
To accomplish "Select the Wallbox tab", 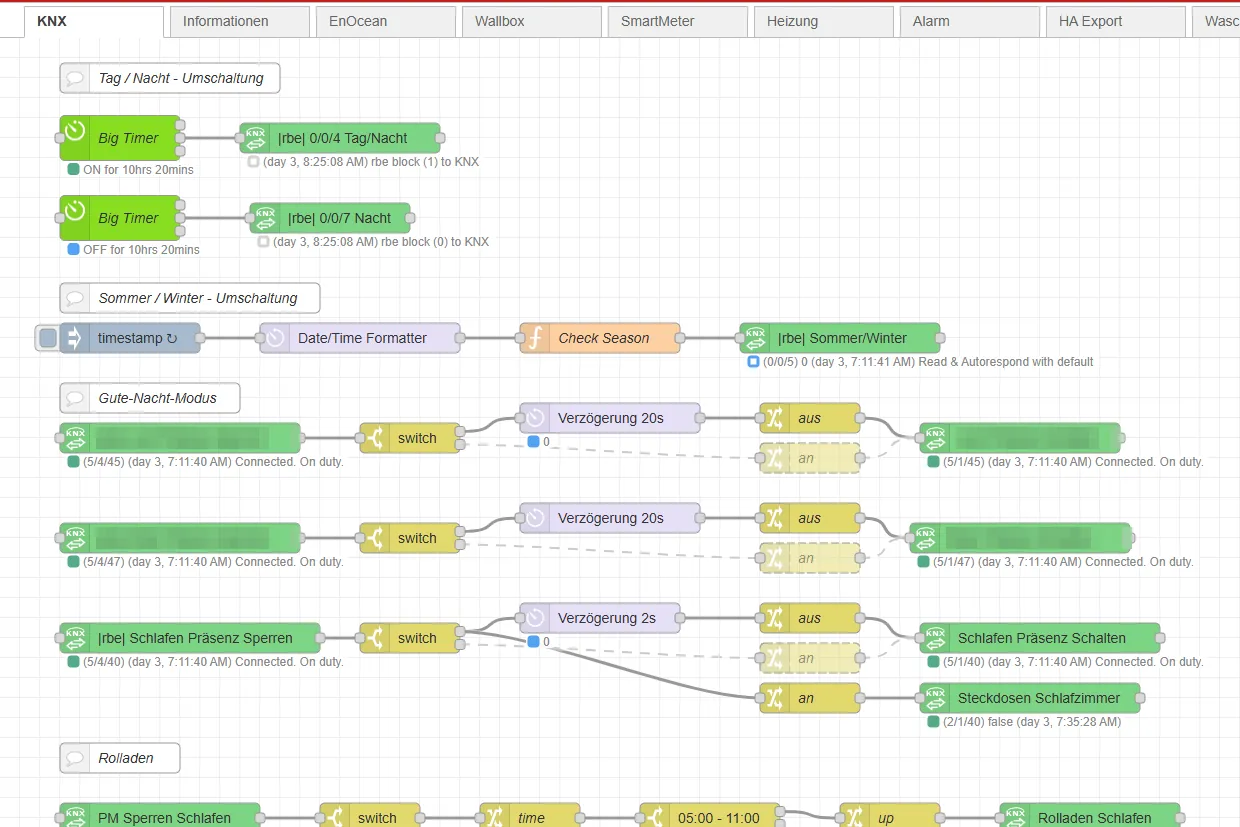I will point(531,21).
